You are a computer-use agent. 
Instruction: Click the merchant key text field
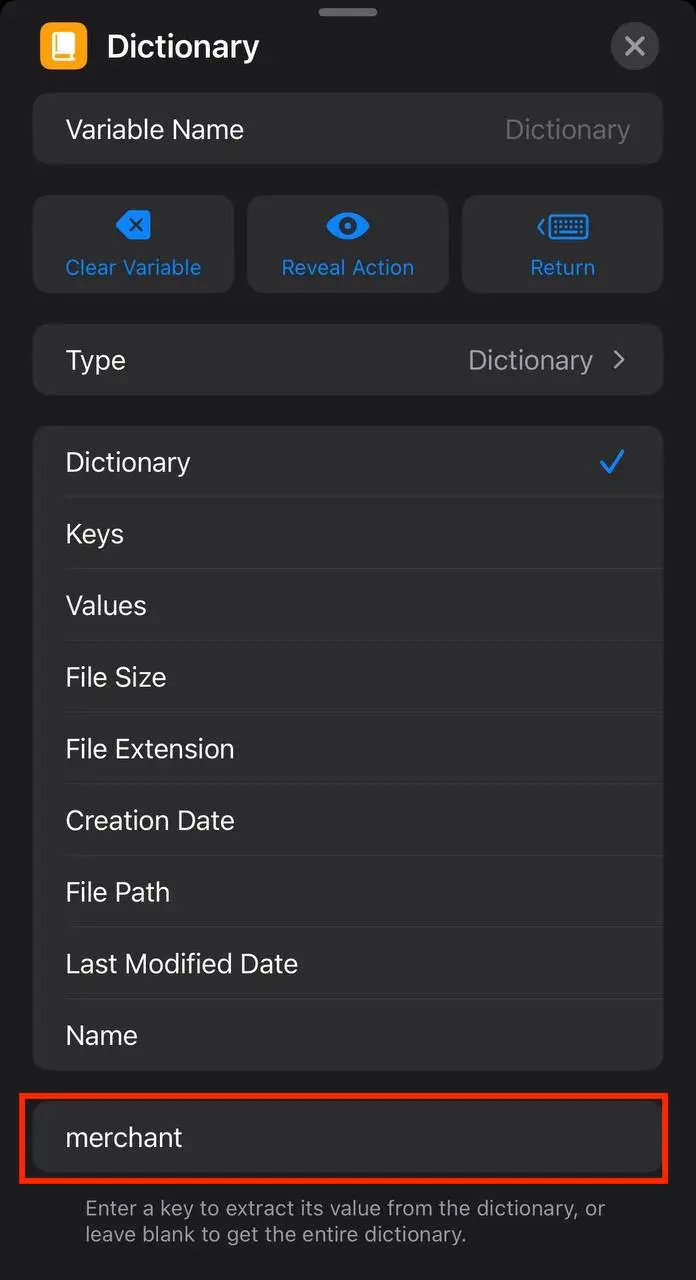(x=346, y=1138)
